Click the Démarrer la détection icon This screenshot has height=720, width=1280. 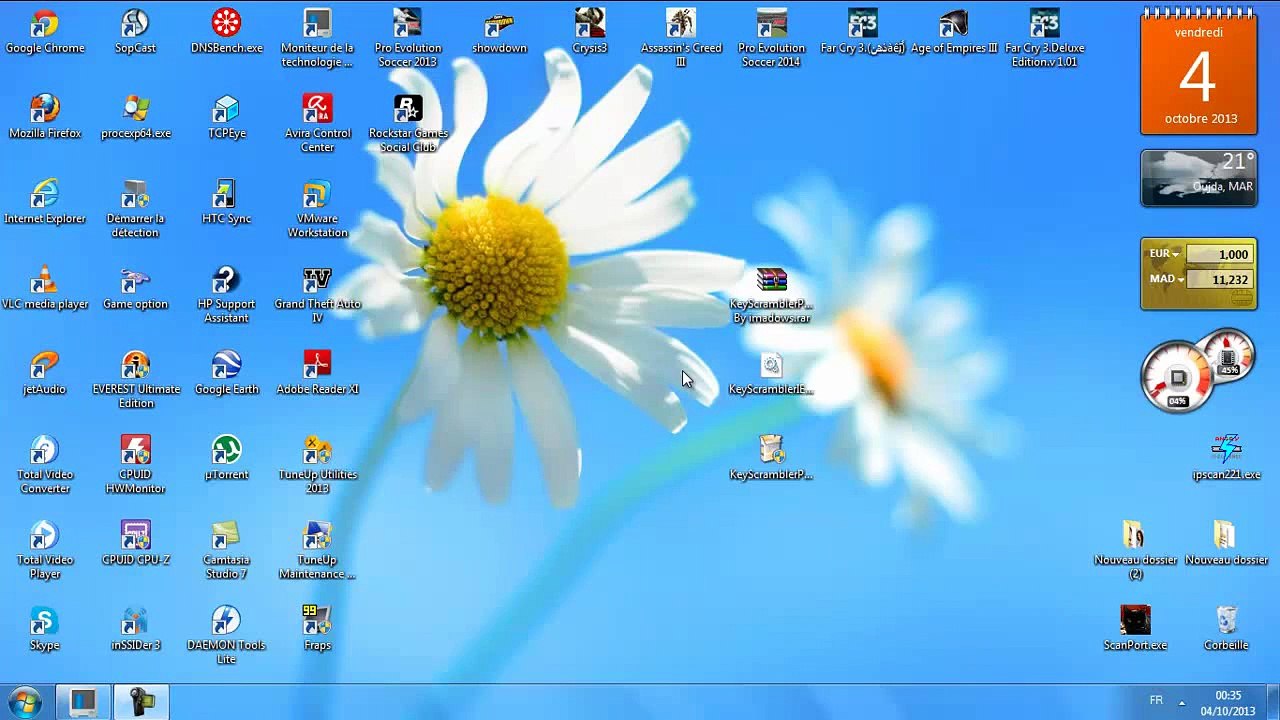point(135,208)
